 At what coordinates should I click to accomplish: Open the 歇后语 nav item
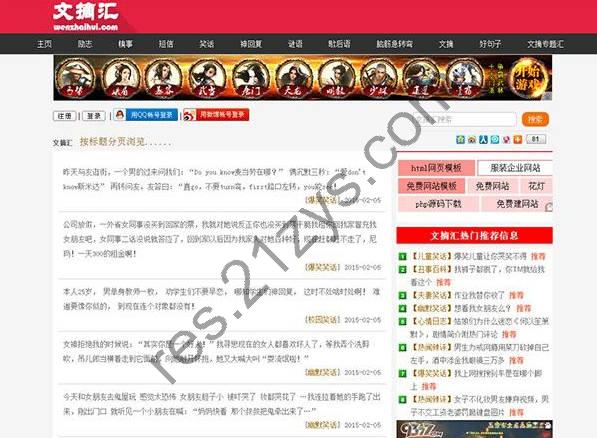[x=339, y=44]
